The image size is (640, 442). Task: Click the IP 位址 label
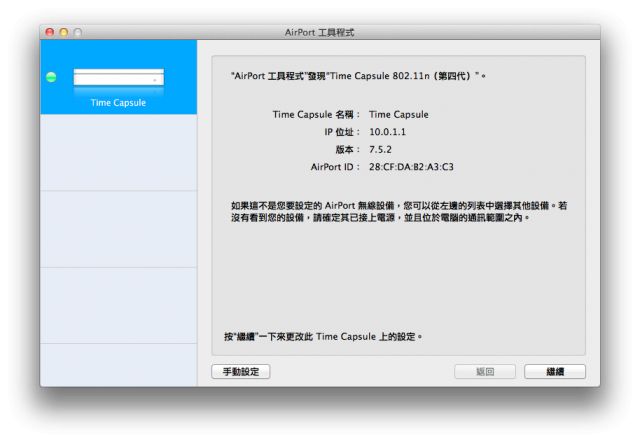(x=342, y=132)
